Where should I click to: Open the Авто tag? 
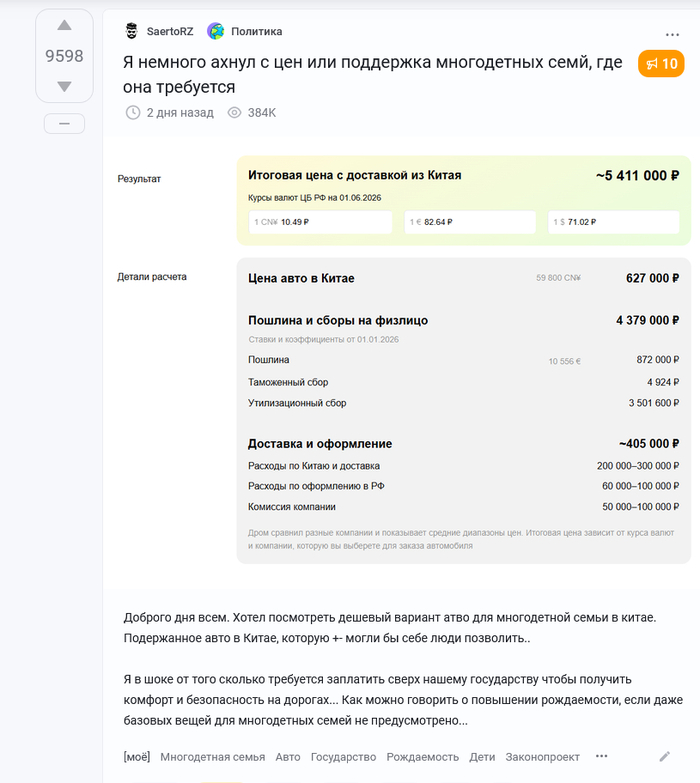[288, 757]
